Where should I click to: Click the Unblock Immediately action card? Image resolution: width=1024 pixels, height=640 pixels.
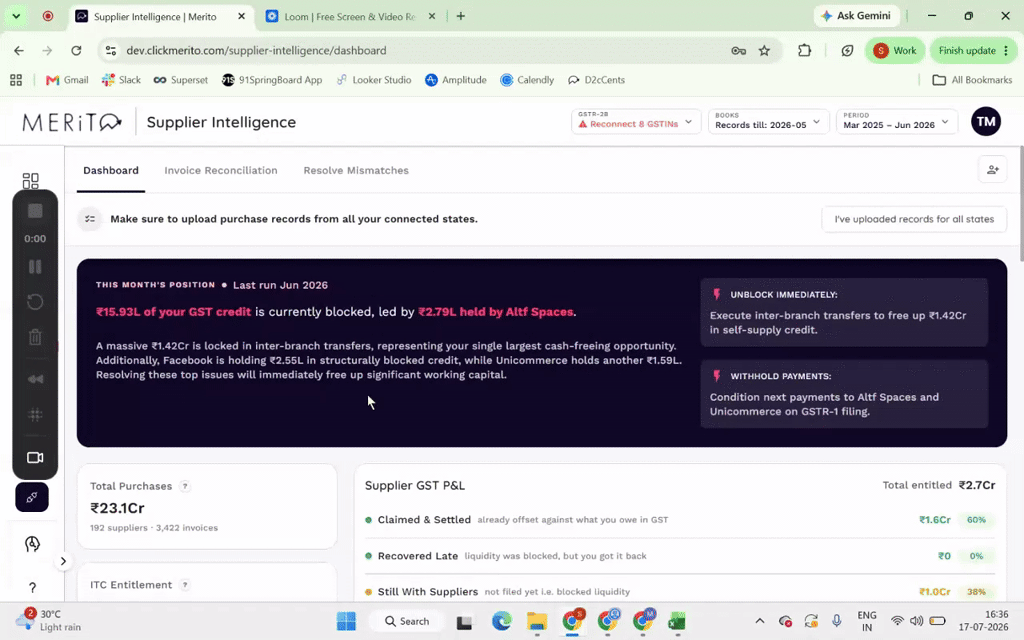coord(844,312)
